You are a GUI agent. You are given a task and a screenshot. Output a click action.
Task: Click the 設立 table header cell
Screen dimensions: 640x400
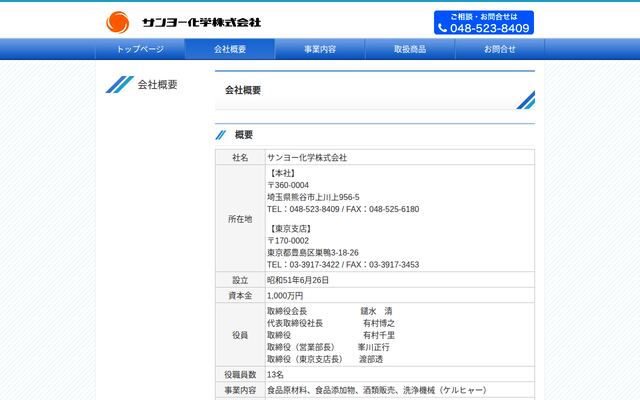[x=240, y=280]
